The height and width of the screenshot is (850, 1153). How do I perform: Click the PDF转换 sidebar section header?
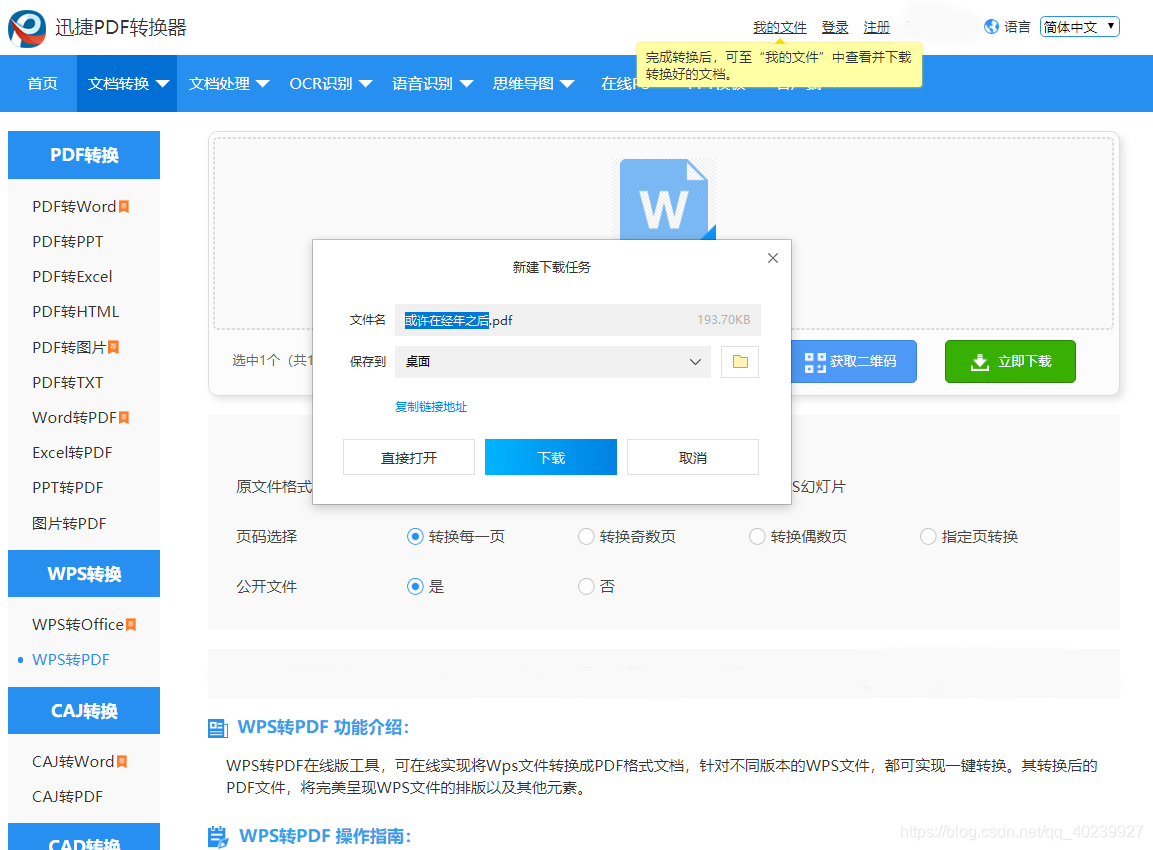point(84,155)
